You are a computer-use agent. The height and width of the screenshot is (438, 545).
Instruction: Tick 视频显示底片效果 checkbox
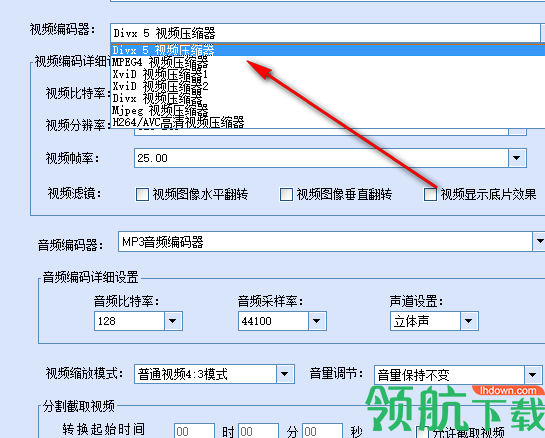(x=430, y=195)
